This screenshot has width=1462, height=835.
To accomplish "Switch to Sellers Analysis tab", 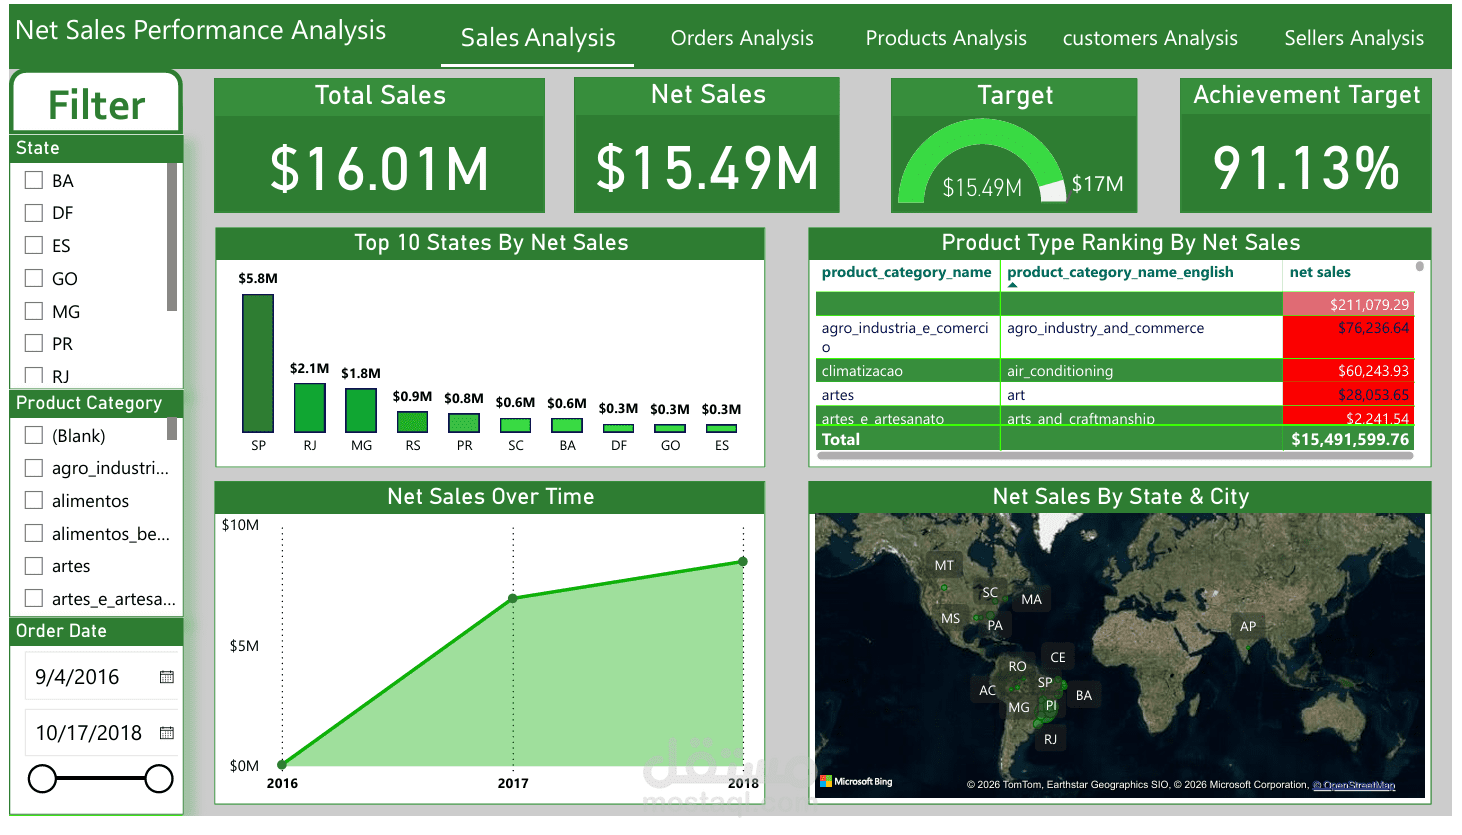I will point(1354,38).
